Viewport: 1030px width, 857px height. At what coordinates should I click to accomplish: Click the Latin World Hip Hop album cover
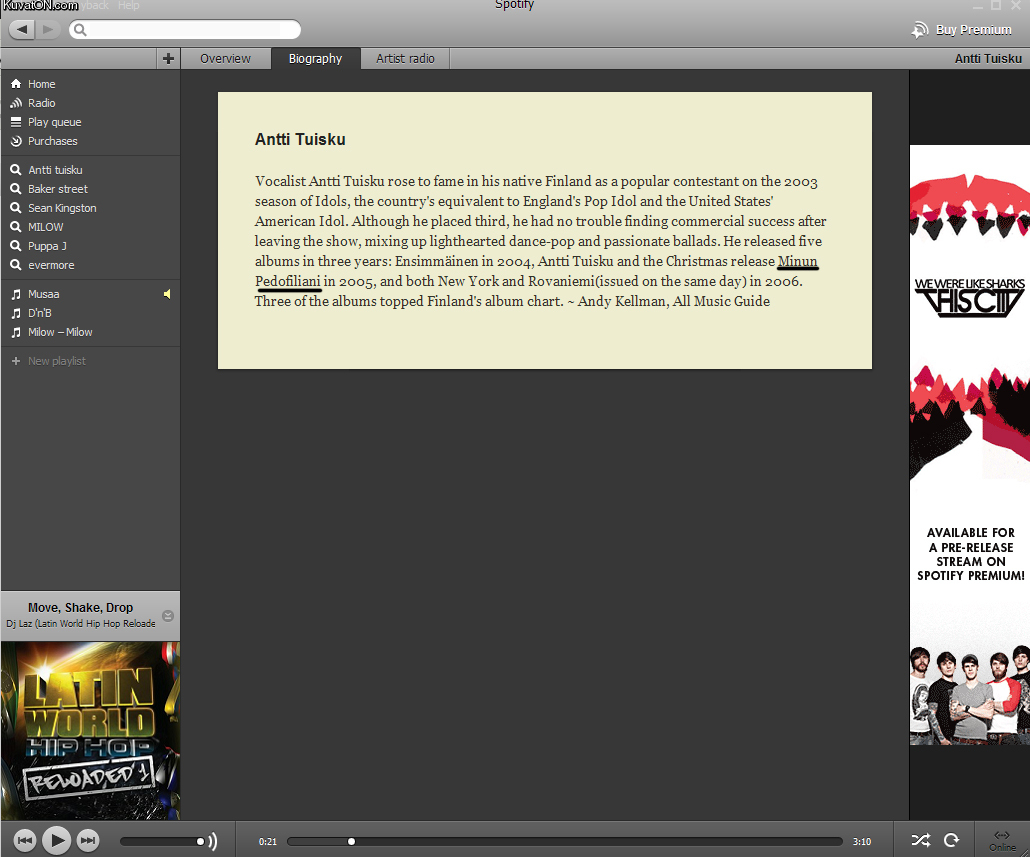coord(90,731)
